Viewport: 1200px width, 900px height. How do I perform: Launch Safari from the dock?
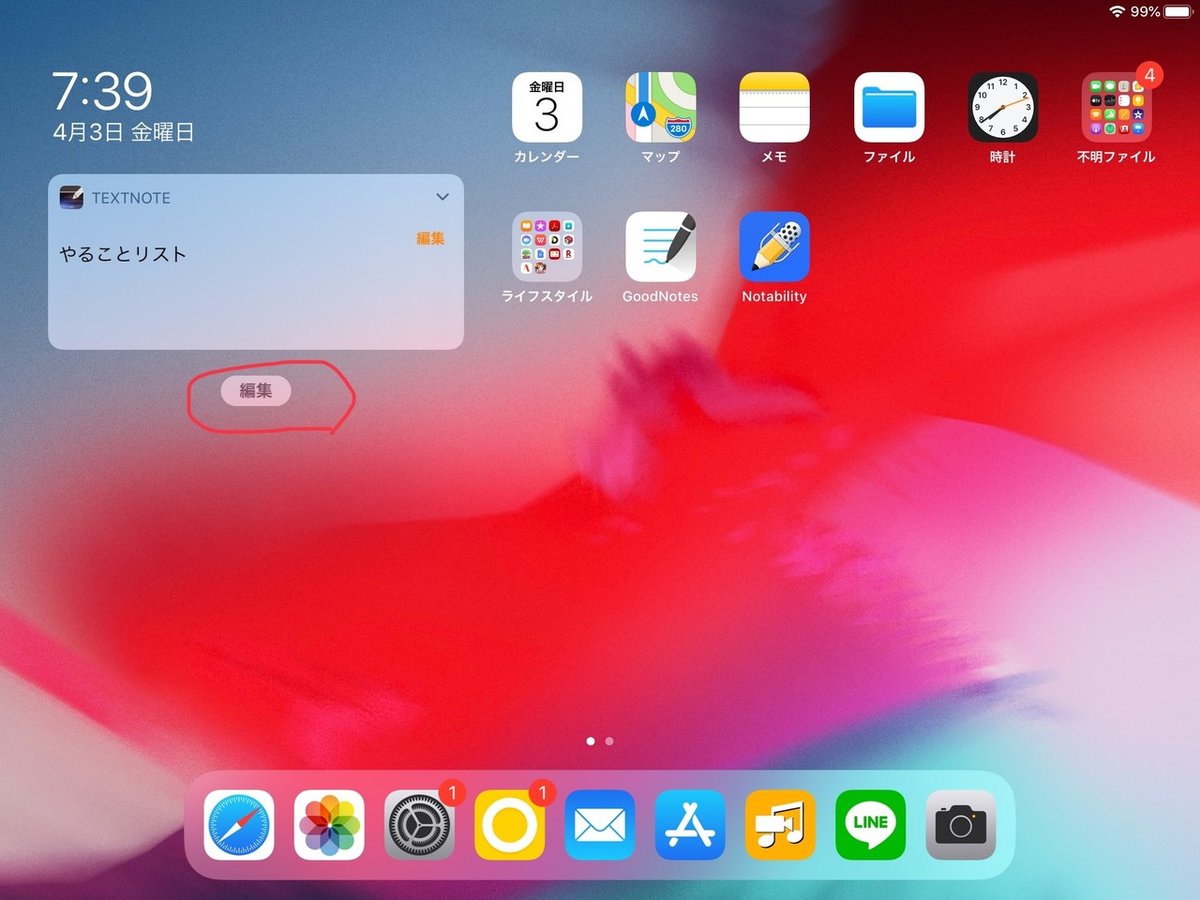[238, 826]
